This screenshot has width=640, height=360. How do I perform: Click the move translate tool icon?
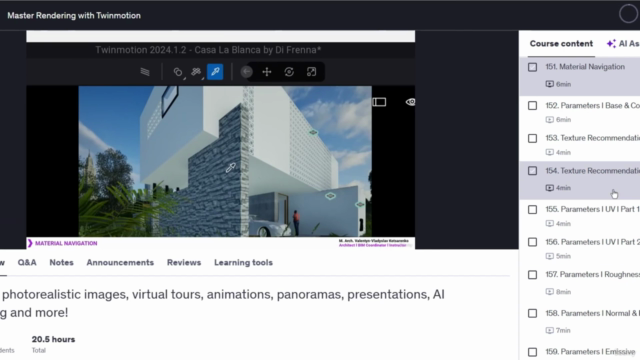(x=267, y=72)
